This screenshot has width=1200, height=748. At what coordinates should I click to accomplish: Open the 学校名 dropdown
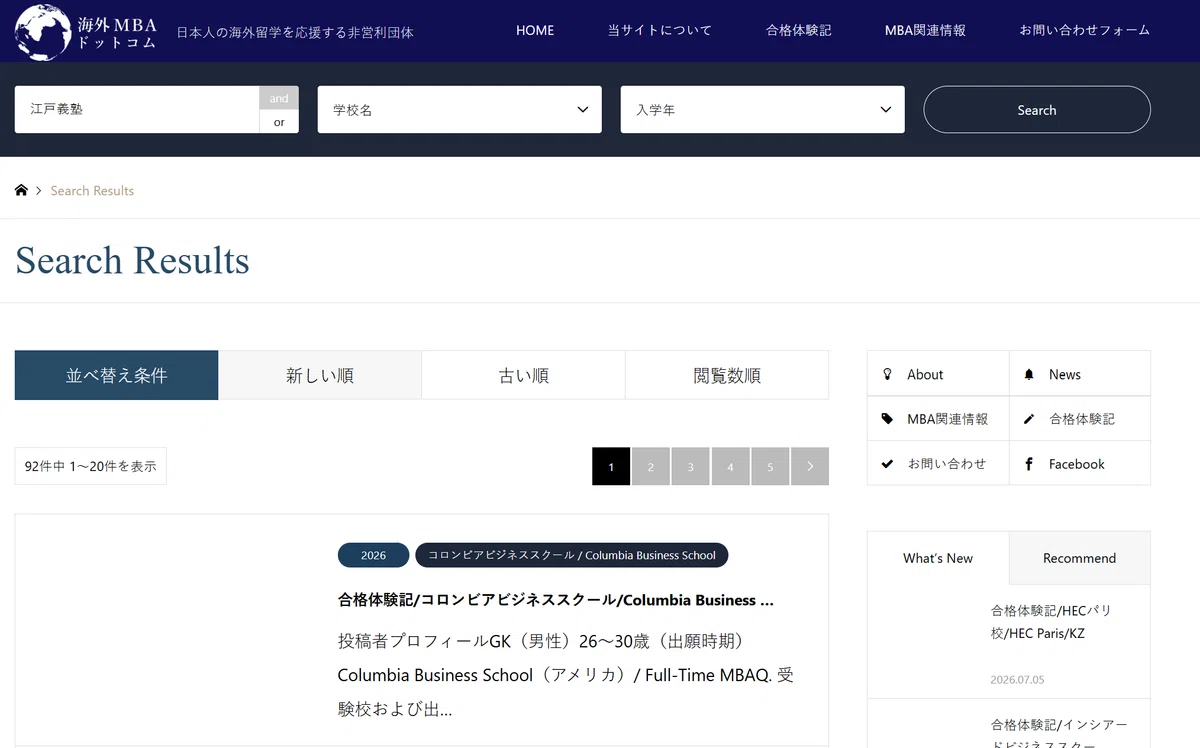tap(460, 110)
